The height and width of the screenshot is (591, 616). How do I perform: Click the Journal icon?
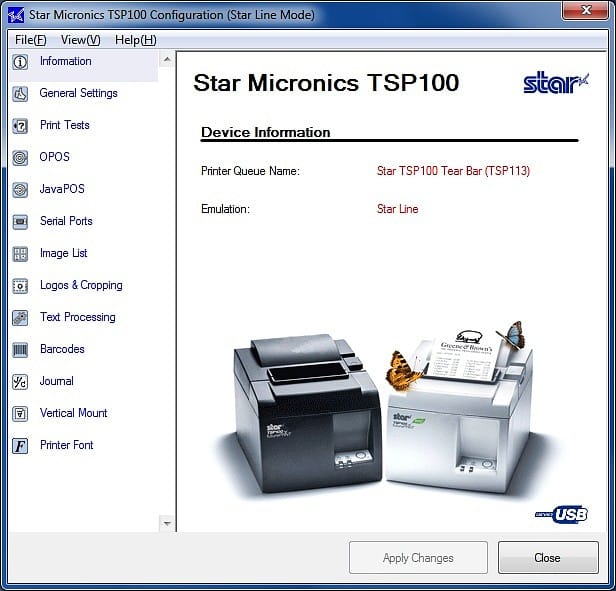click(x=20, y=382)
